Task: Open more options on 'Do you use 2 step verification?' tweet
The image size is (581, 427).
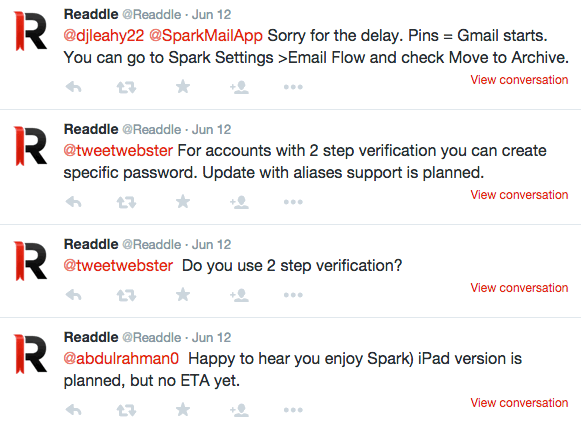Action: point(293,295)
